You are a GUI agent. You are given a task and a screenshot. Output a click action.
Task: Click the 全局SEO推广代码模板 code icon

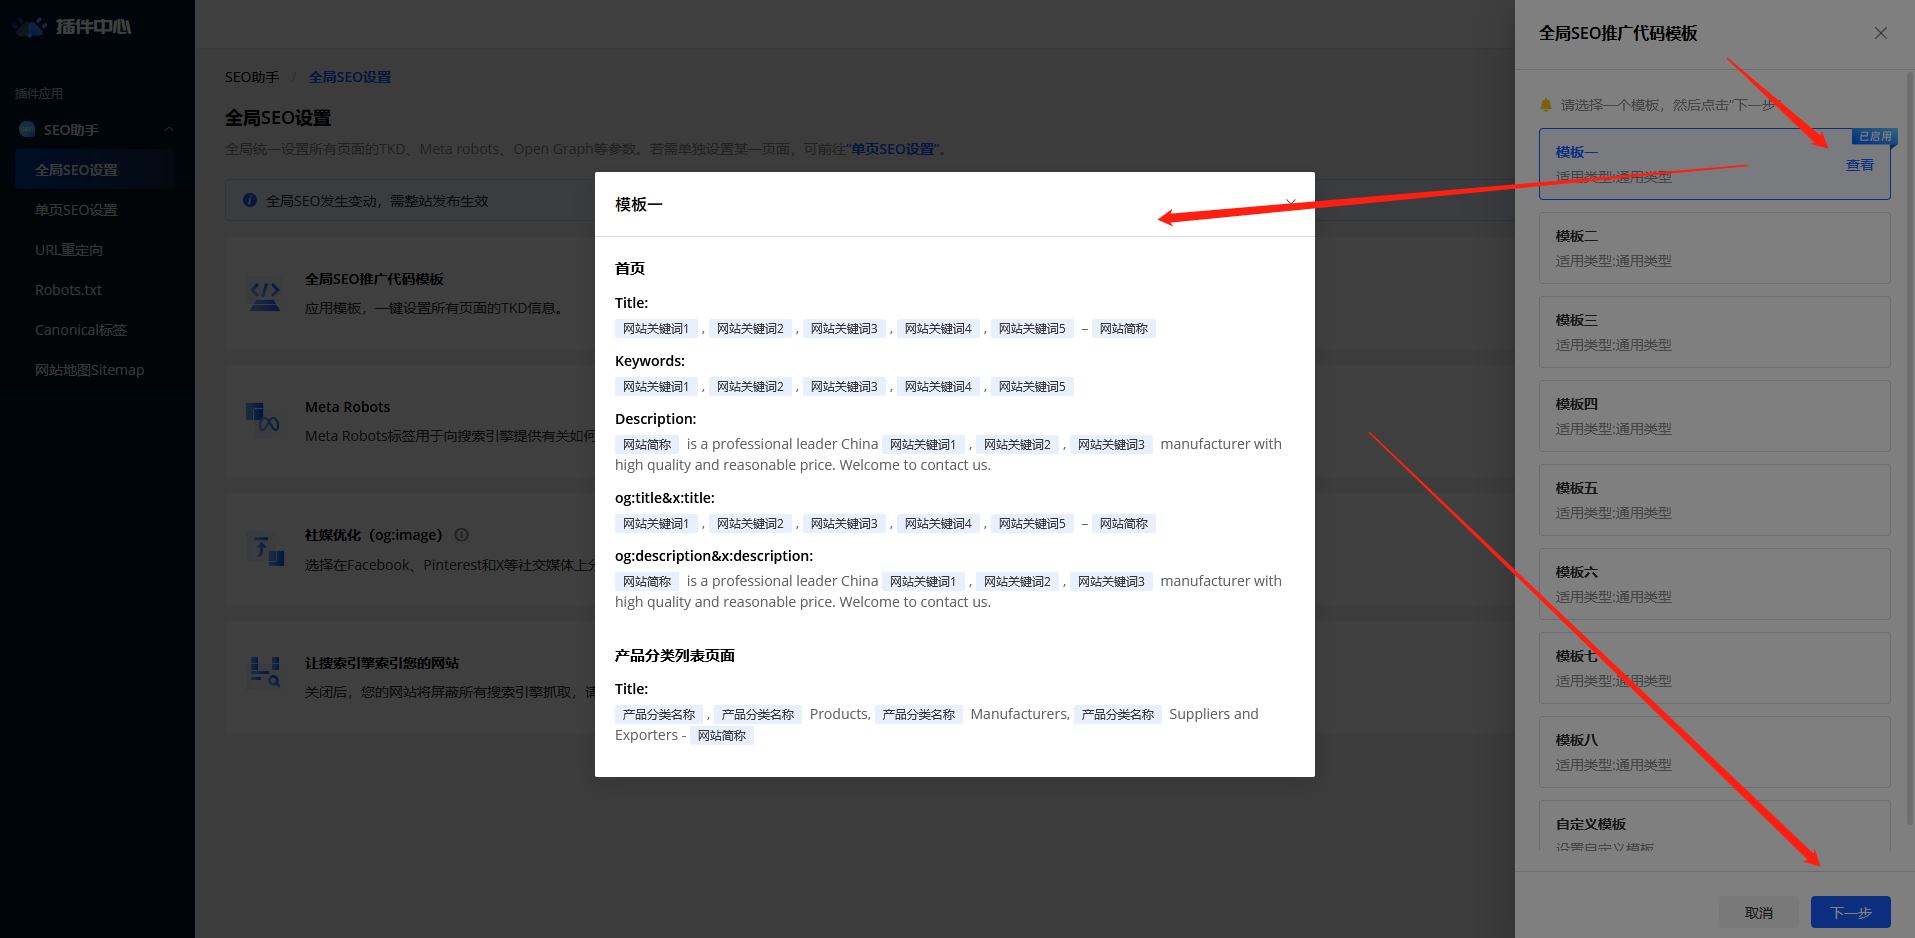pyautogui.click(x=265, y=295)
